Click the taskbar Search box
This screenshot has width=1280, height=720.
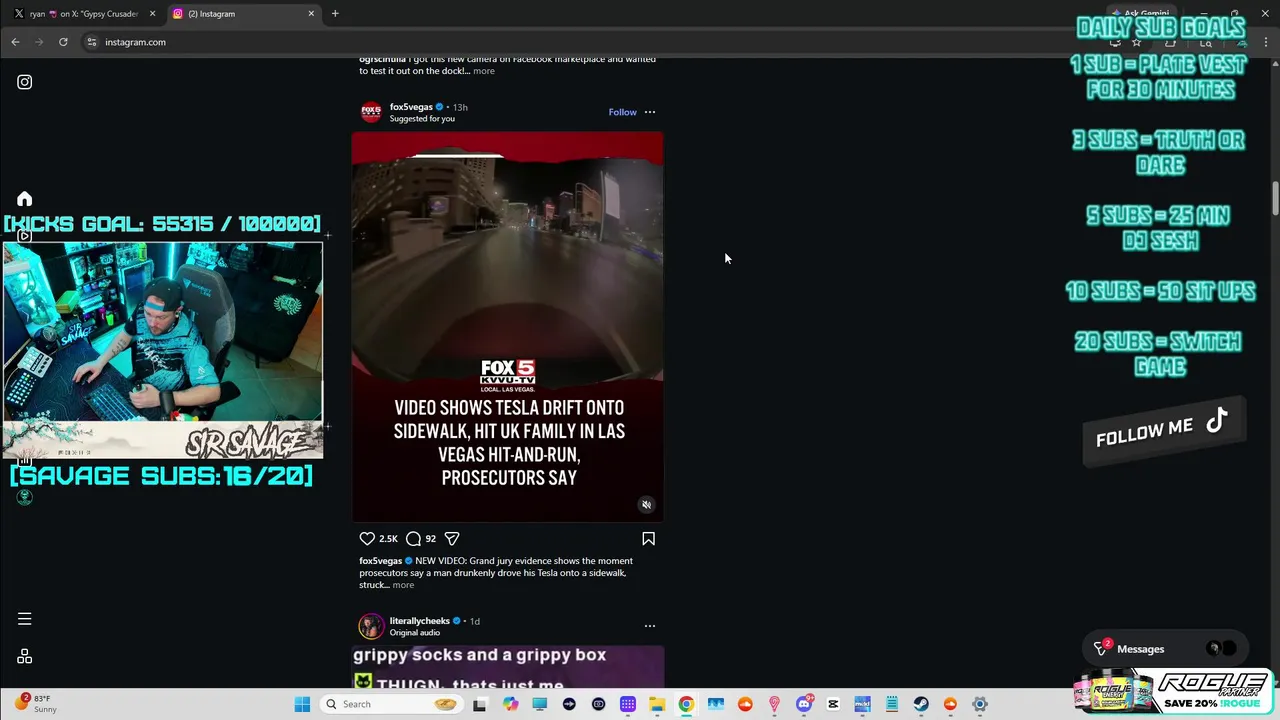(392, 704)
